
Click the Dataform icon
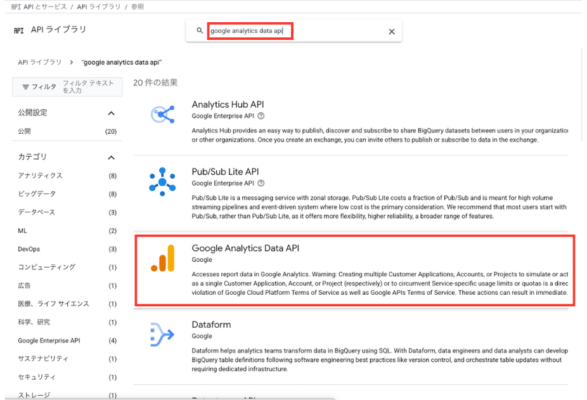[x=162, y=334]
